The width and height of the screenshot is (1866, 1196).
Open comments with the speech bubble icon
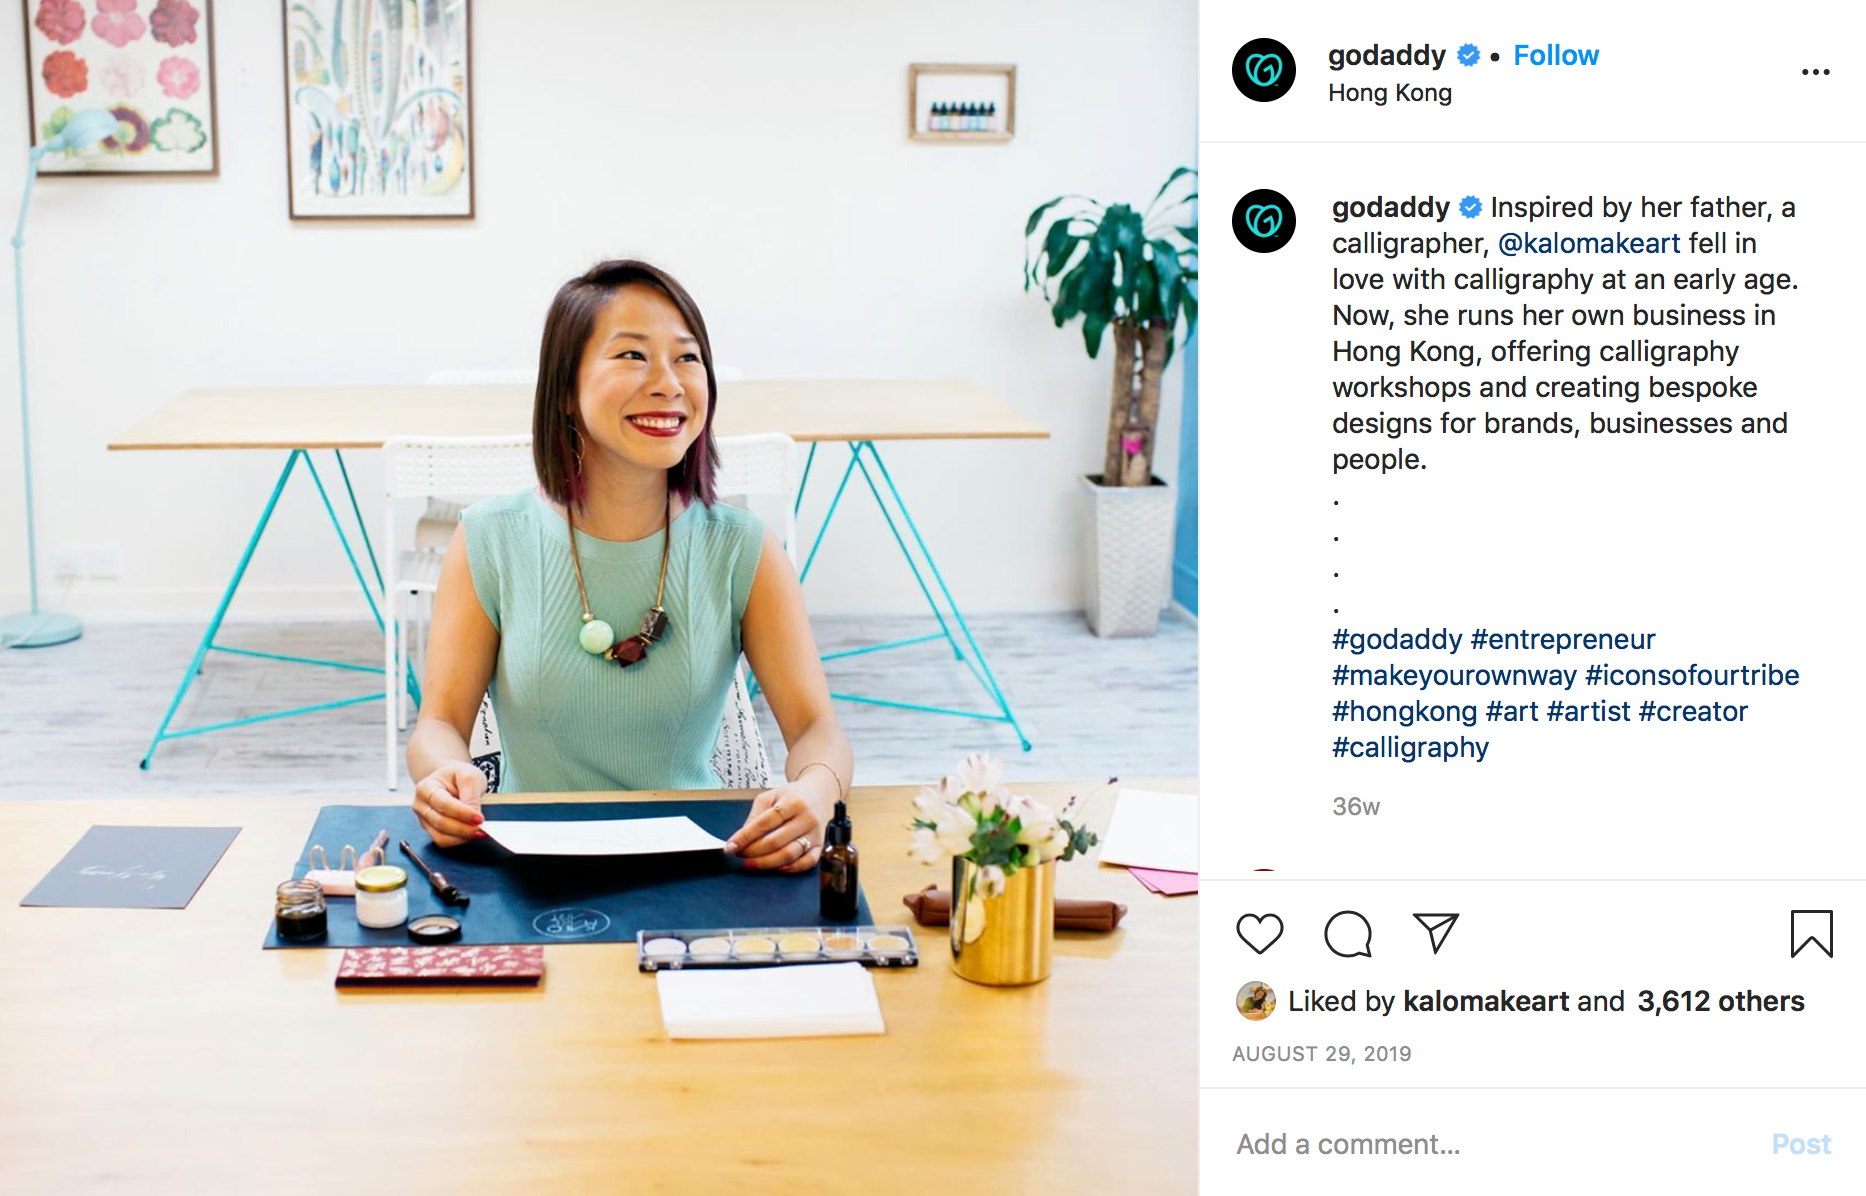(1348, 934)
